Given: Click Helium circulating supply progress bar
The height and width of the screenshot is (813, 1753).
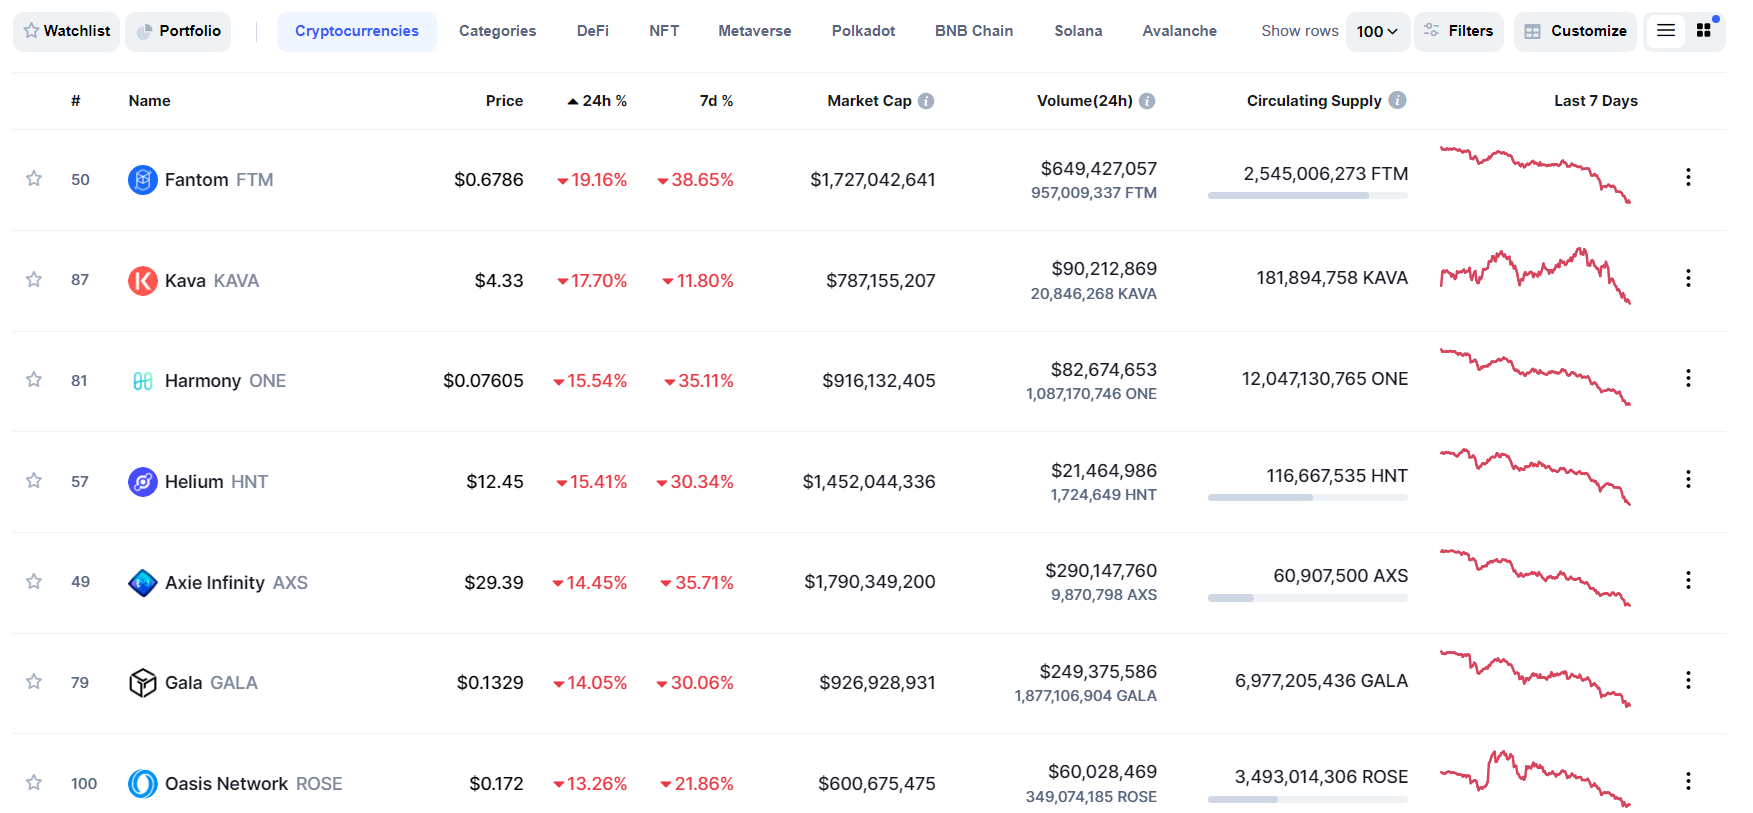Looking at the screenshot, I should tap(1307, 497).
